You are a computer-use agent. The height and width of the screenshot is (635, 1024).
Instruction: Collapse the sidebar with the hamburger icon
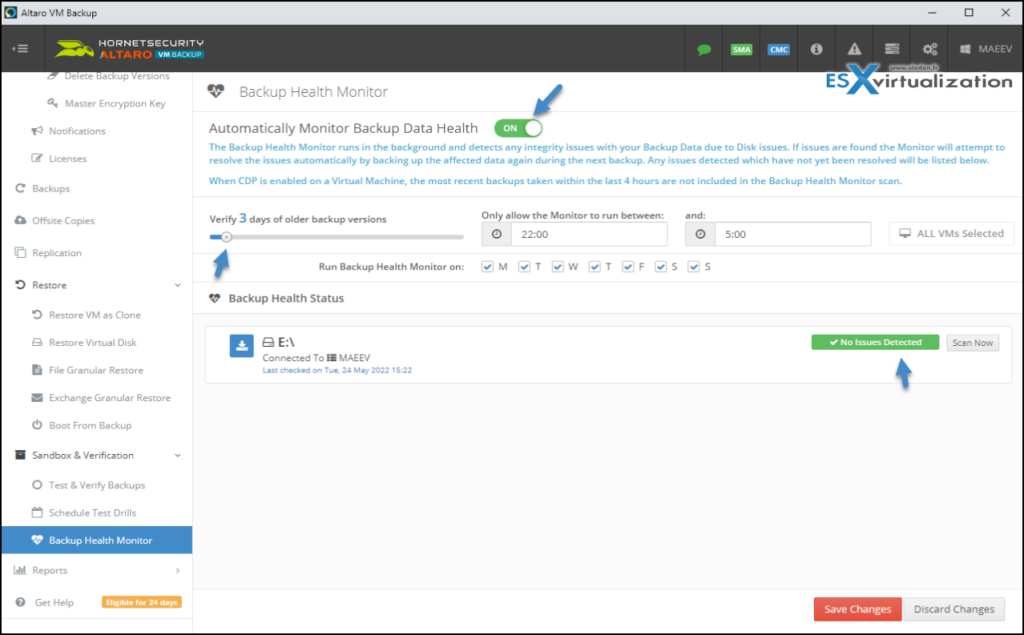click(x=21, y=48)
